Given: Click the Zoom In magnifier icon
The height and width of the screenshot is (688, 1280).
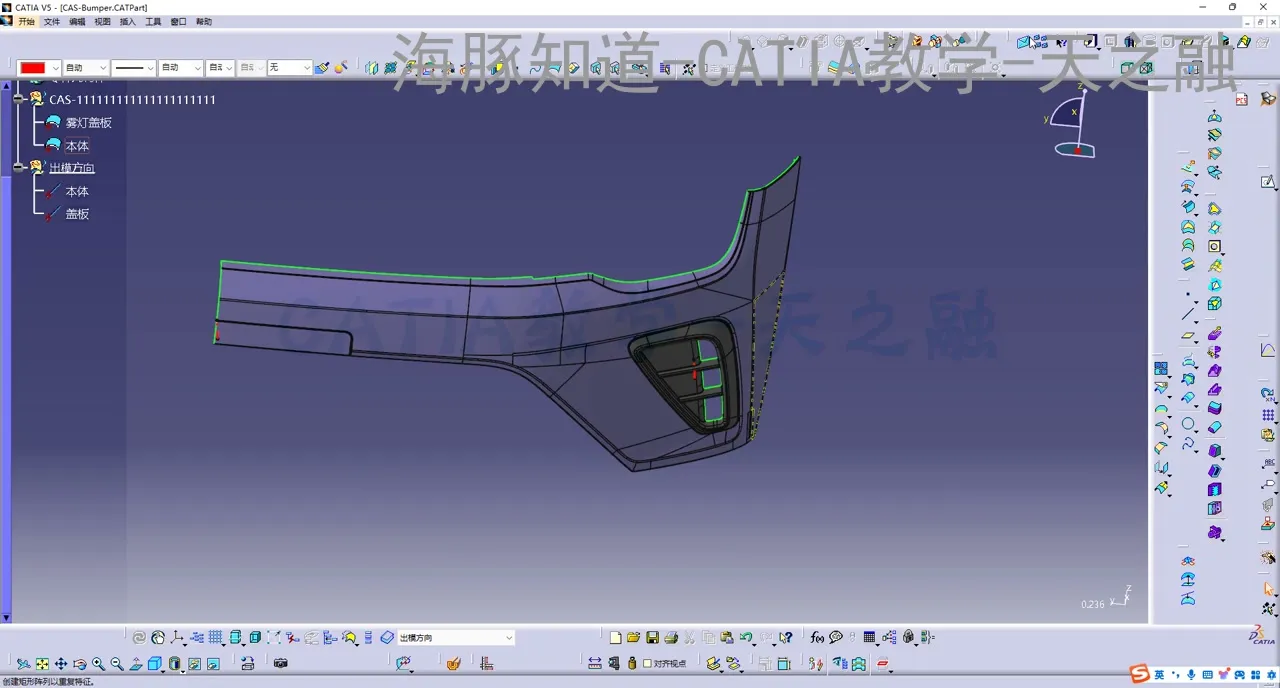Looking at the screenshot, I should pos(98,664).
